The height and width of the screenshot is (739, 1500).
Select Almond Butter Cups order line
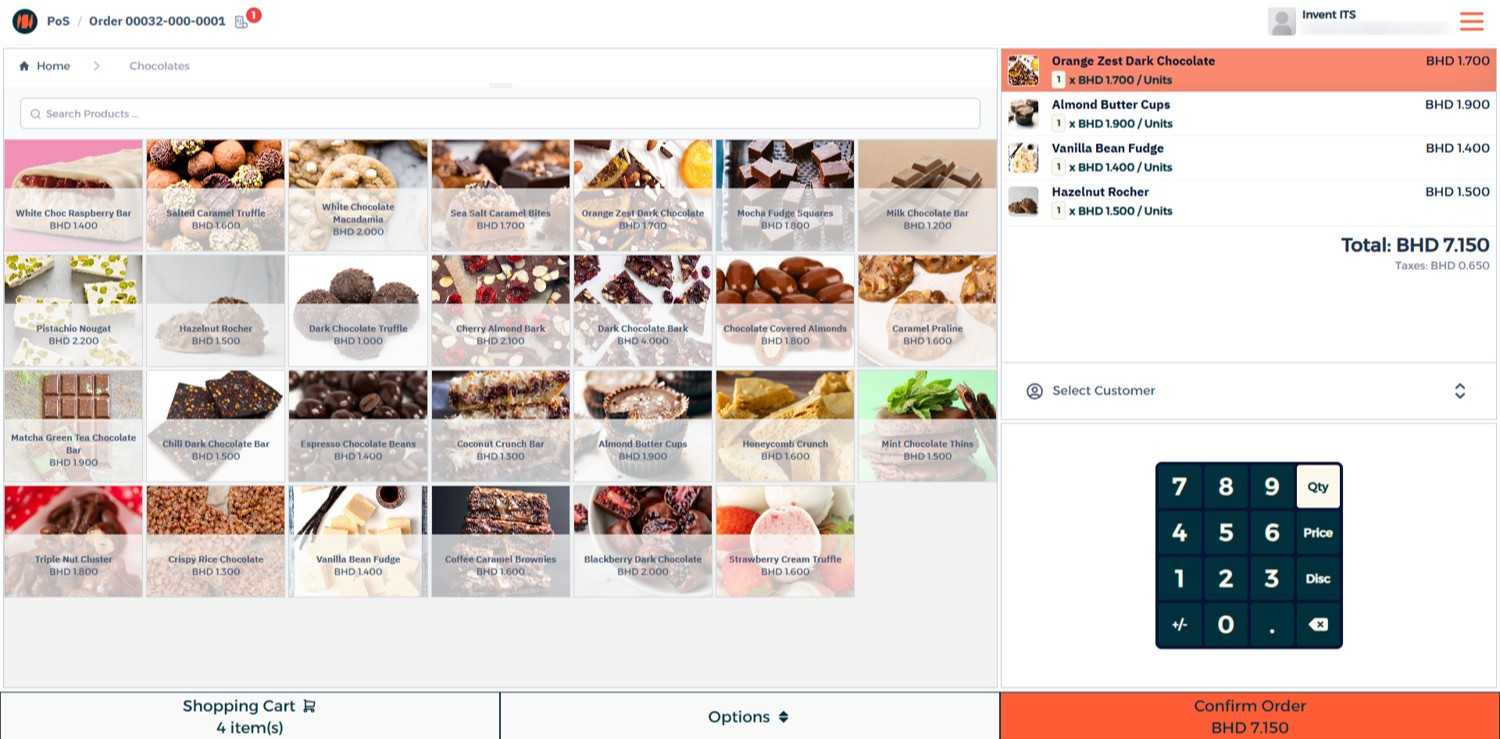pos(1249,114)
